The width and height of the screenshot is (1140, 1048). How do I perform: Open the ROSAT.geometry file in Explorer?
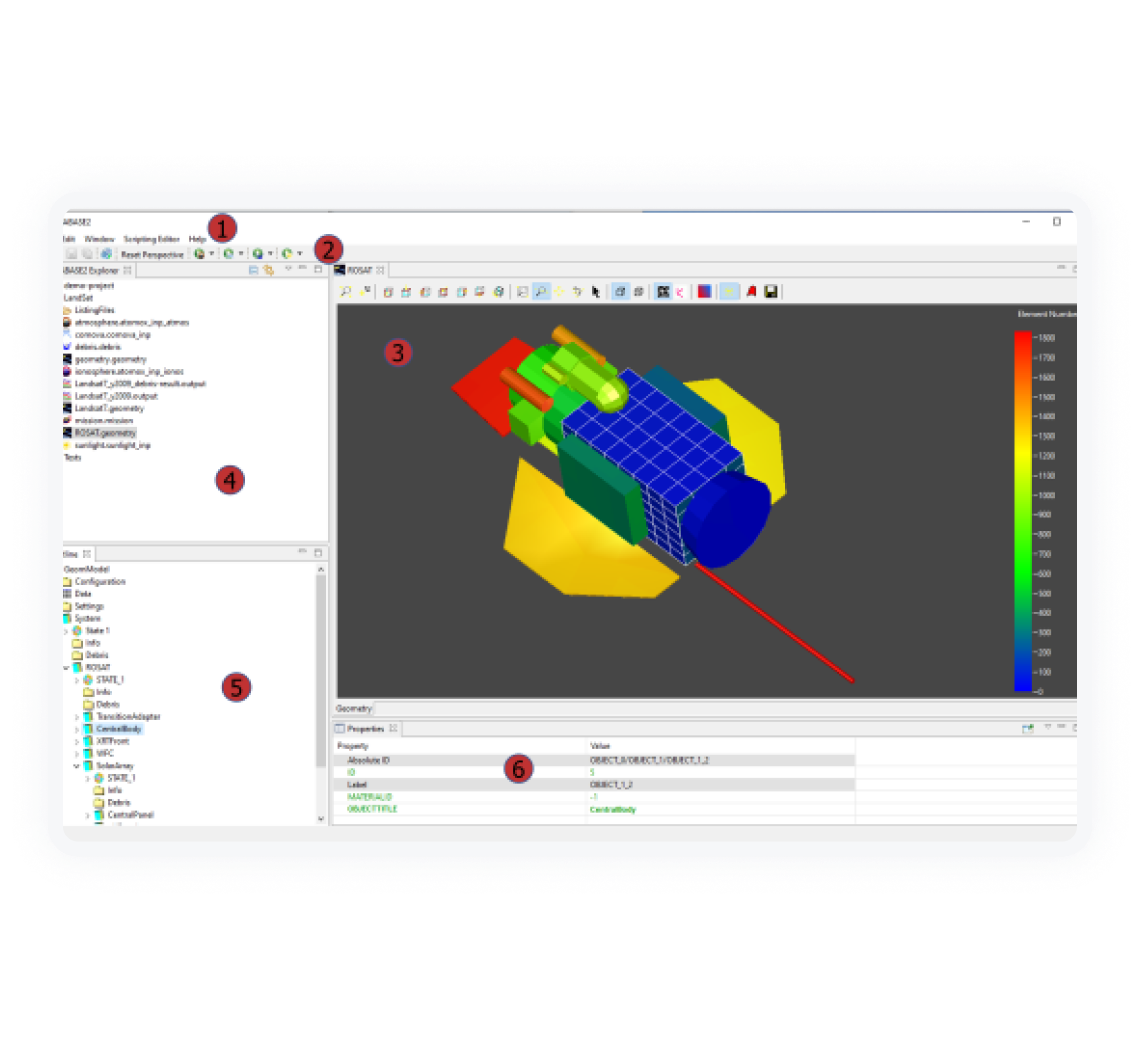(103, 433)
